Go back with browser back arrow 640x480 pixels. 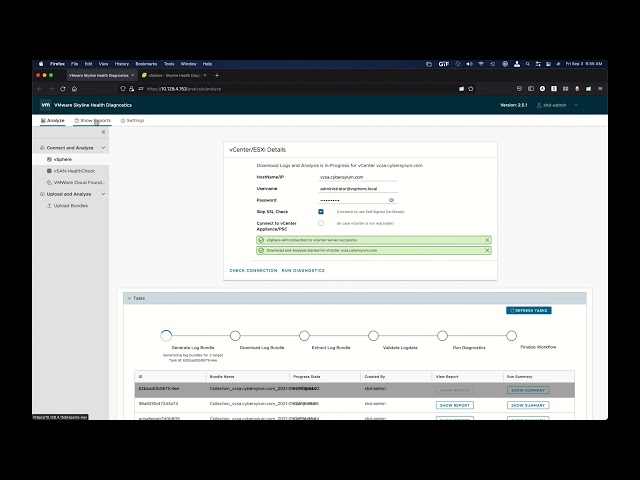click(x=40, y=89)
